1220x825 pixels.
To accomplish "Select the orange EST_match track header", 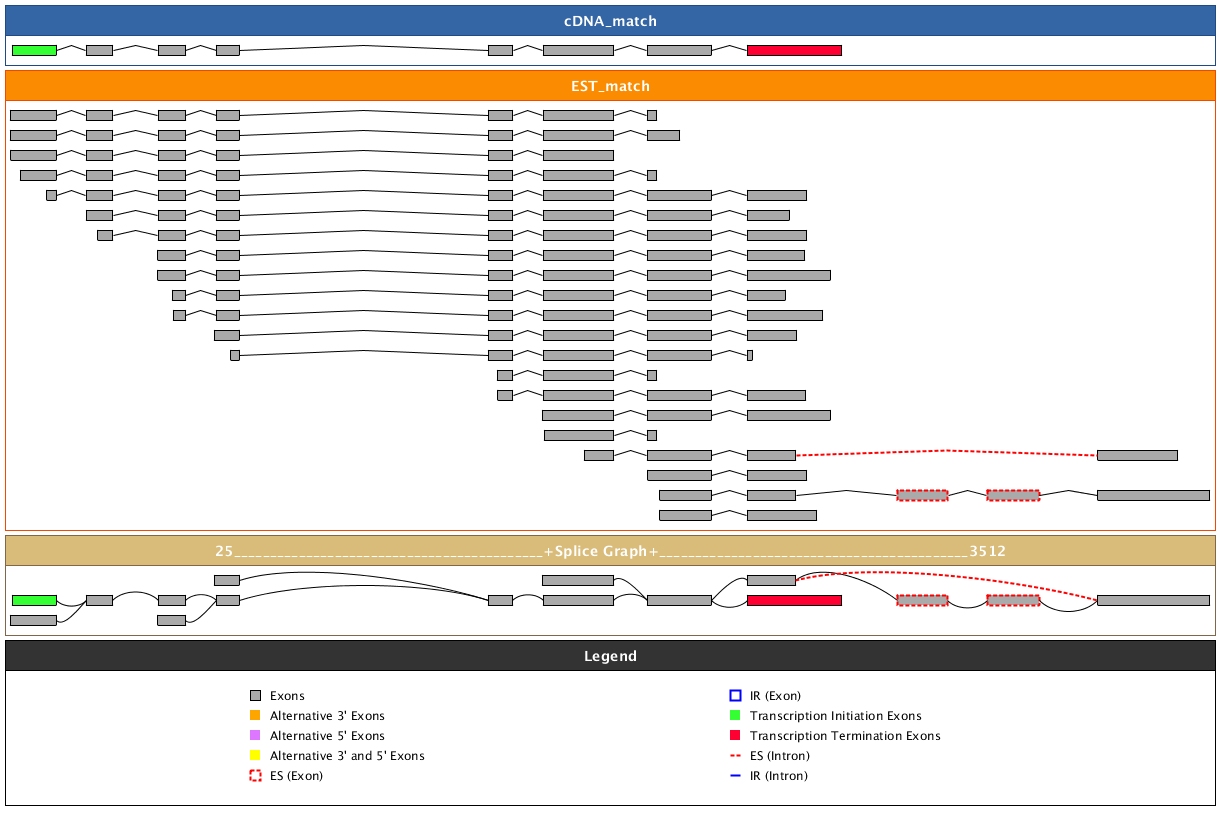I will [x=610, y=86].
